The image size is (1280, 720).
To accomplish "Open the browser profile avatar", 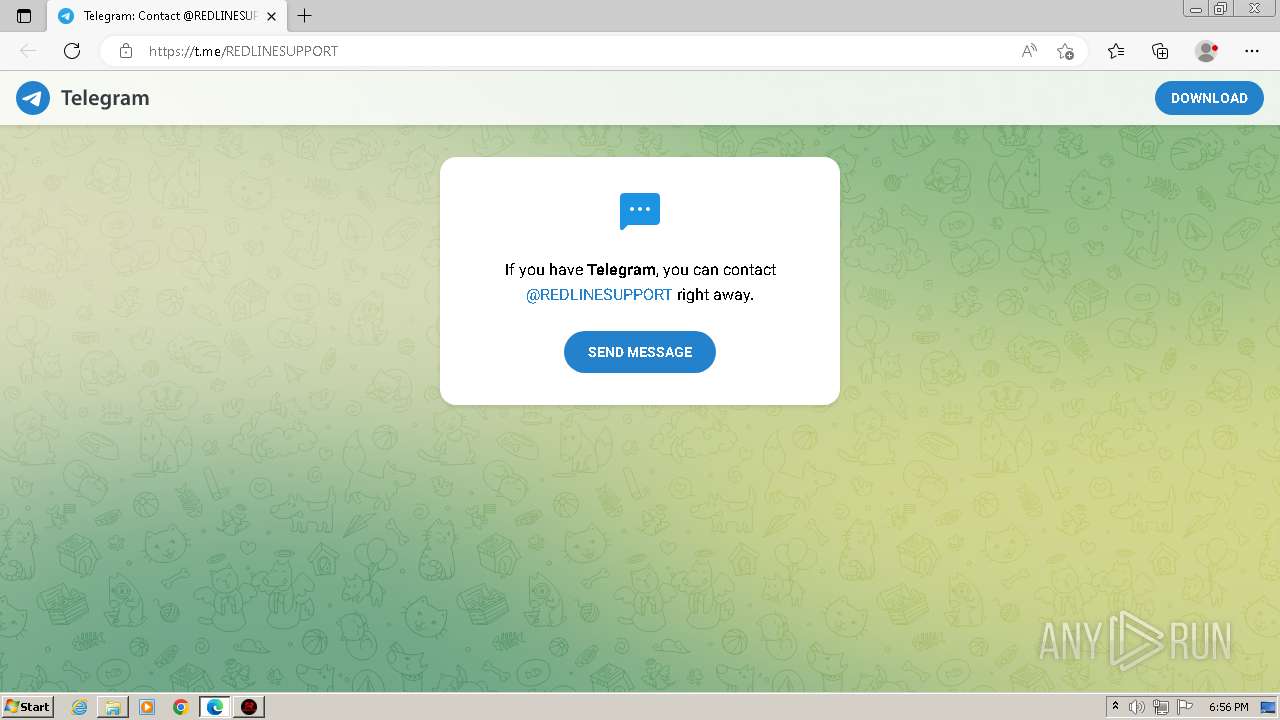I will [x=1206, y=51].
